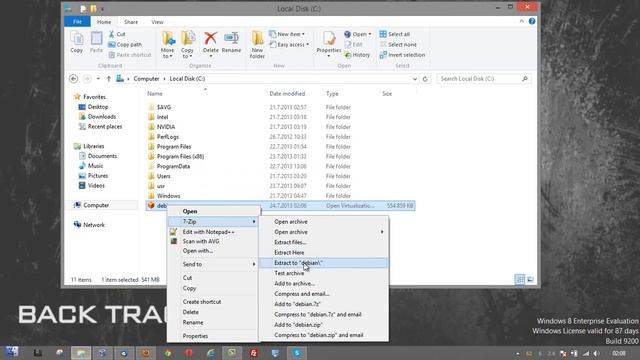The width and height of the screenshot is (640, 360).
Task: Open the Open button dropdown in ribbon
Action: [370, 34]
